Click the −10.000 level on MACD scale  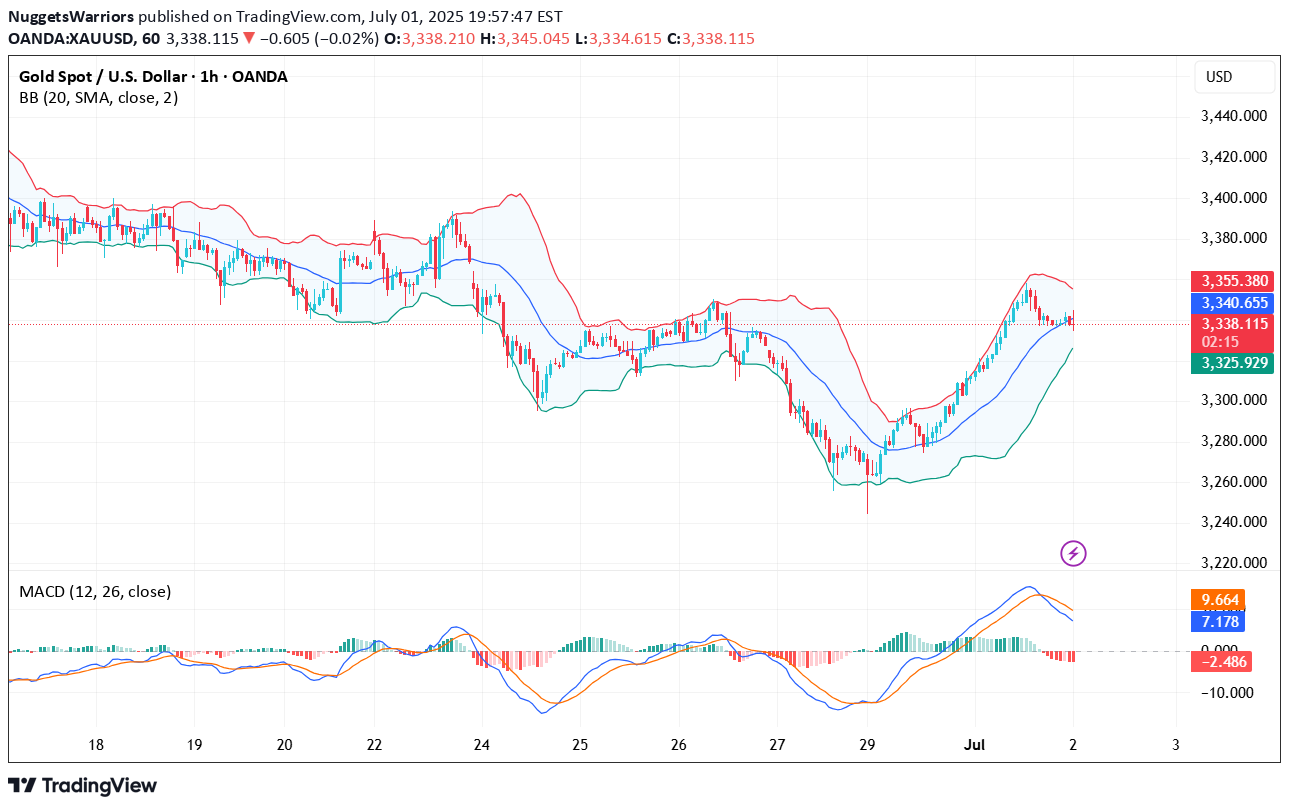pyautogui.click(x=1226, y=692)
